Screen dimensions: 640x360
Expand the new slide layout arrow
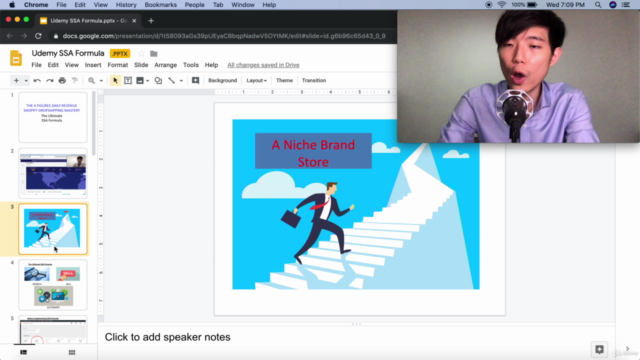pyautogui.click(x=26, y=81)
